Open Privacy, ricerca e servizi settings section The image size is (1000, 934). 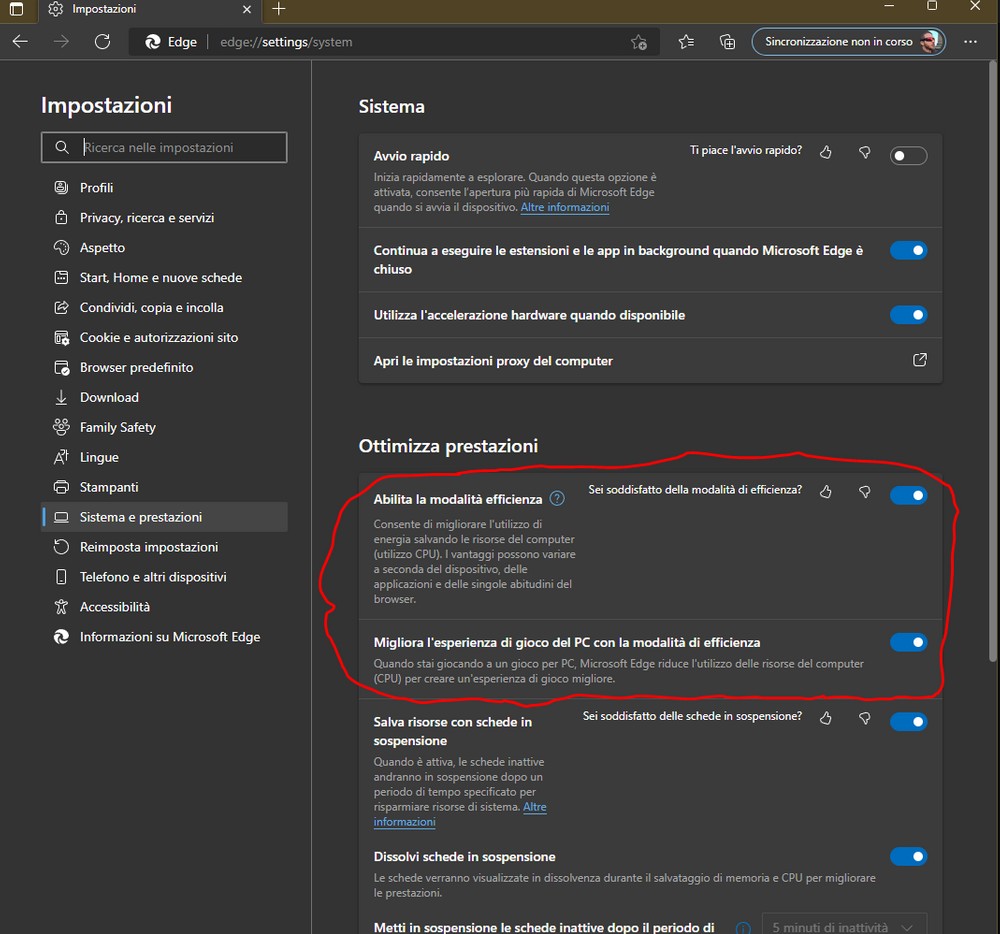tap(147, 218)
